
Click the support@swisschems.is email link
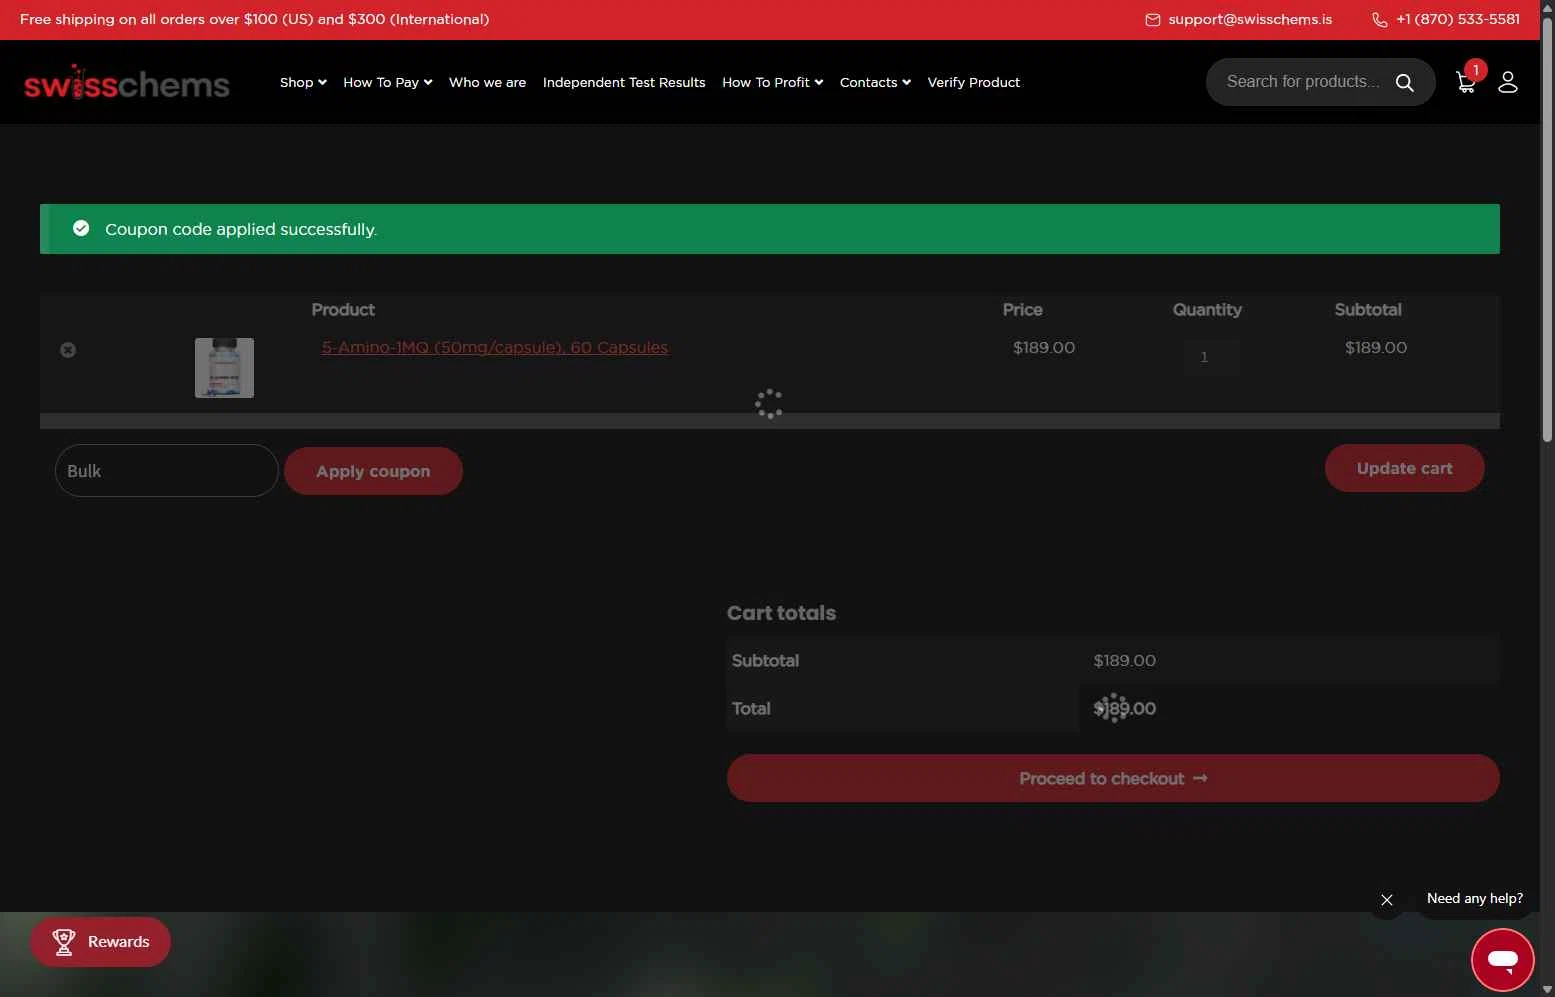pyautogui.click(x=1250, y=20)
